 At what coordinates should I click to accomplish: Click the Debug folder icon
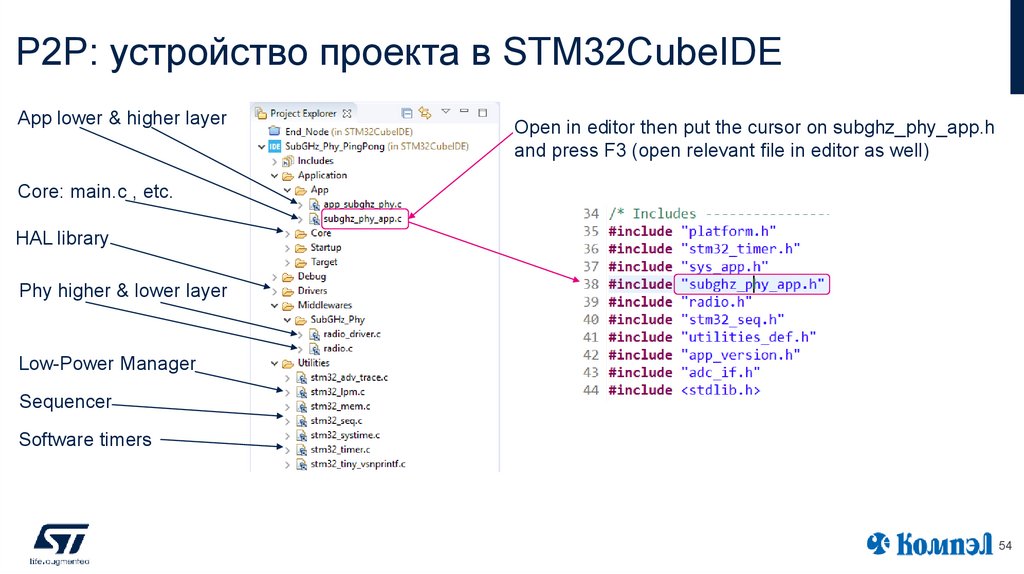tap(288, 276)
